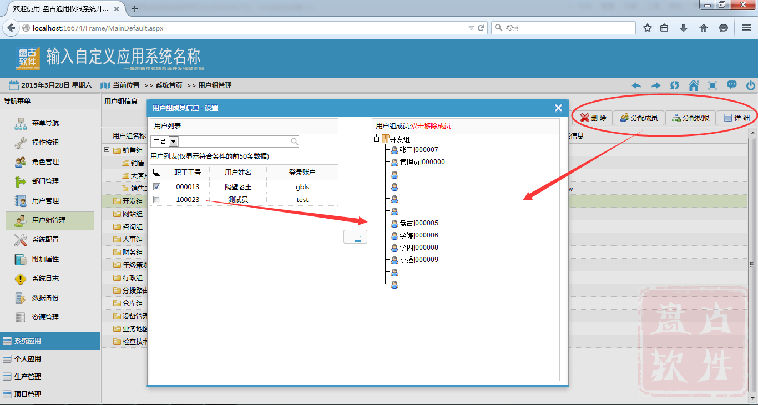Open the browser downloads arrow icon
This screenshot has height=405, width=758.
[x=684, y=28]
